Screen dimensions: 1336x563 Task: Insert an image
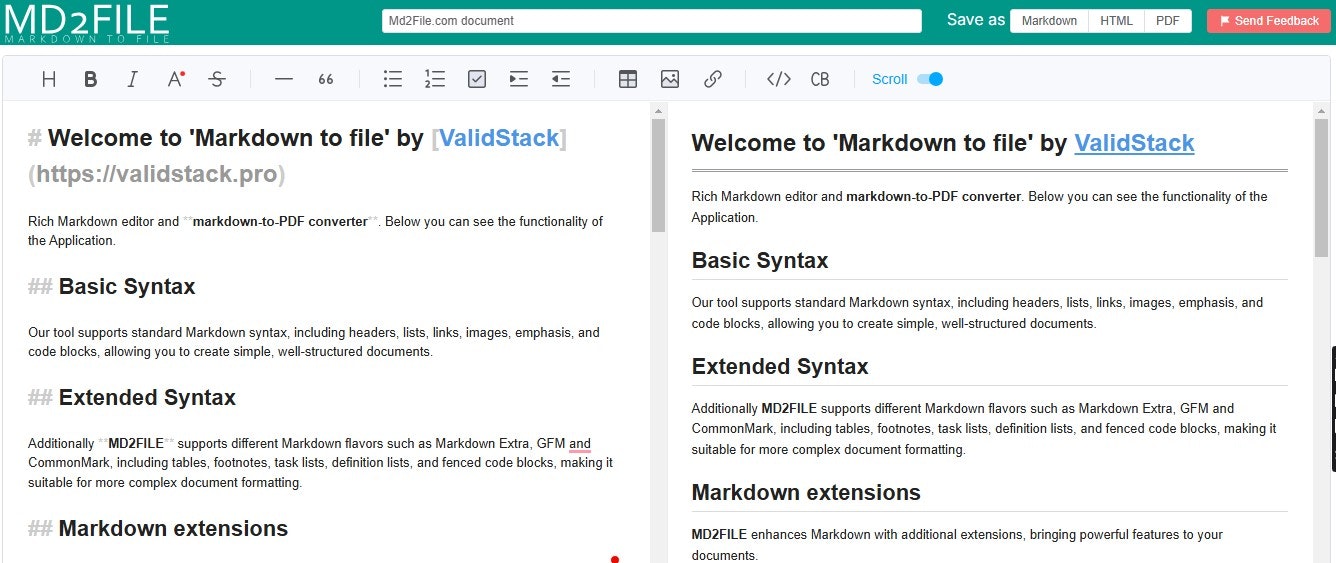[670, 79]
